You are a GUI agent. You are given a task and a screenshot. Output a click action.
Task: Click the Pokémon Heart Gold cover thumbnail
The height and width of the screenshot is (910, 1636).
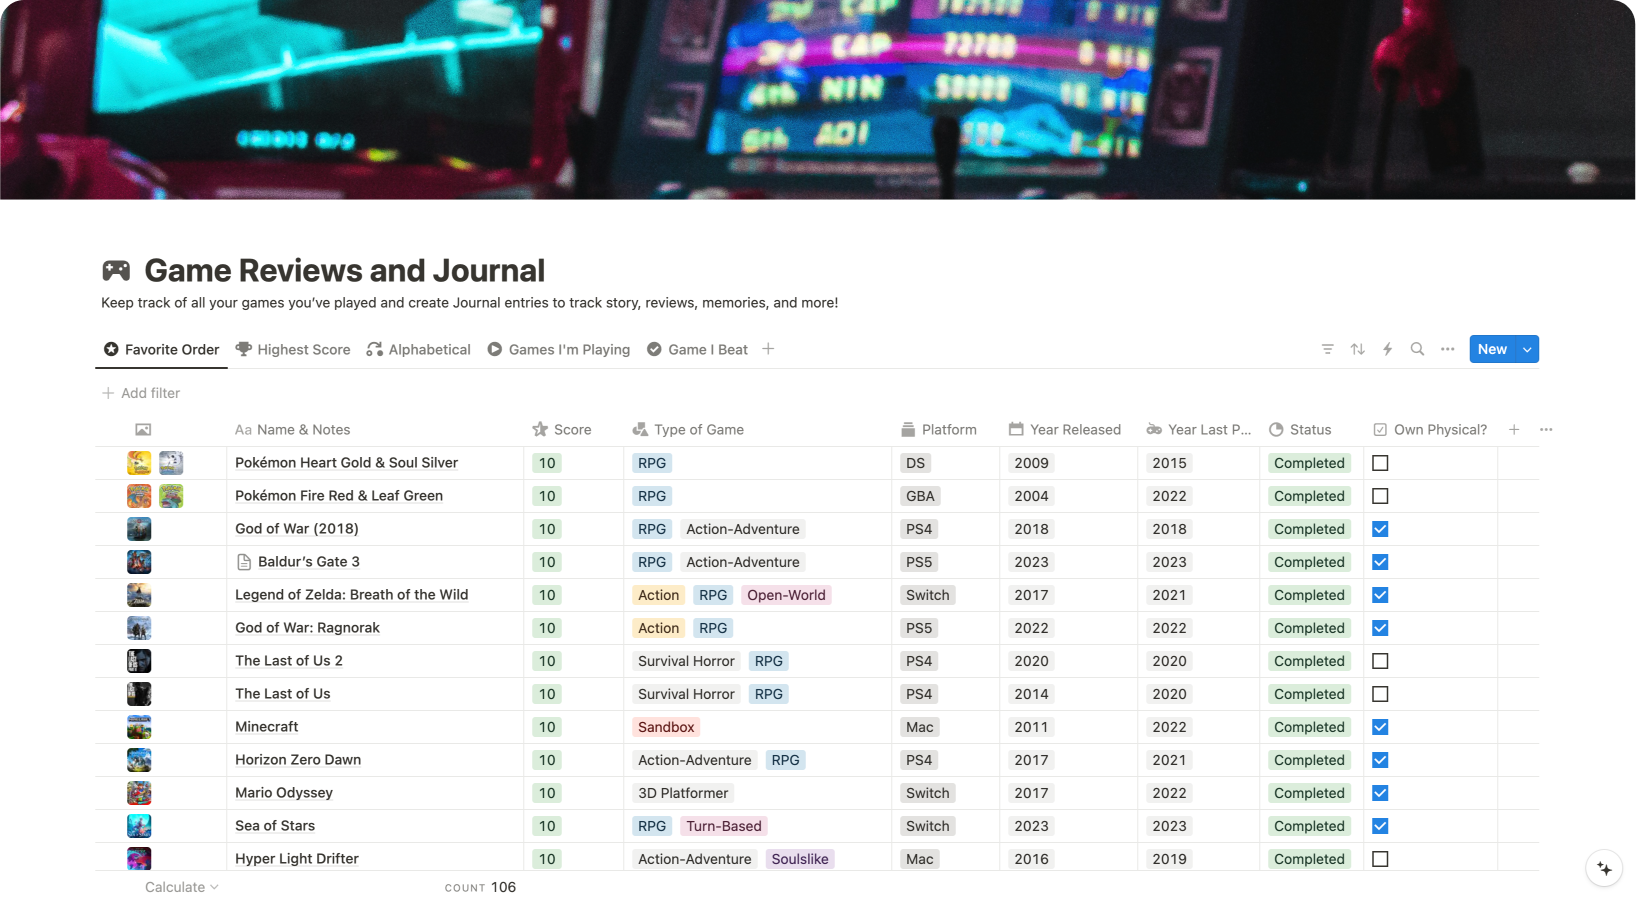[x=139, y=463]
